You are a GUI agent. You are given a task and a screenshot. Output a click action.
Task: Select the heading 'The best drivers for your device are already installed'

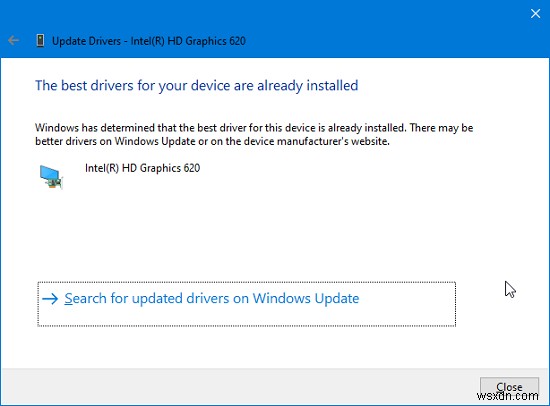click(x=196, y=86)
